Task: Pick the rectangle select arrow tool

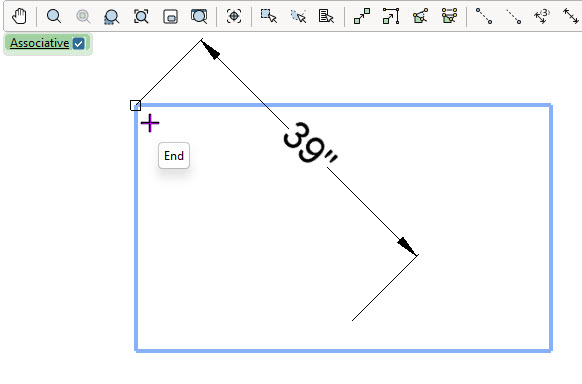Action: point(269,16)
